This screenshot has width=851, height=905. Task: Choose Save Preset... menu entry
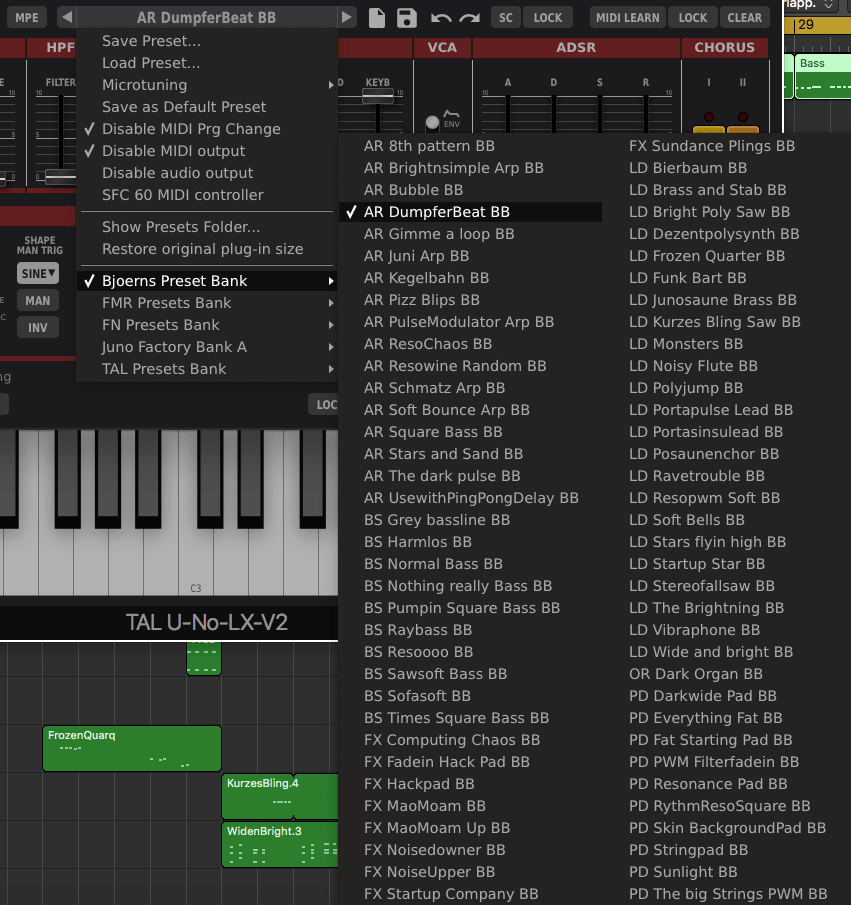pyautogui.click(x=206, y=41)
